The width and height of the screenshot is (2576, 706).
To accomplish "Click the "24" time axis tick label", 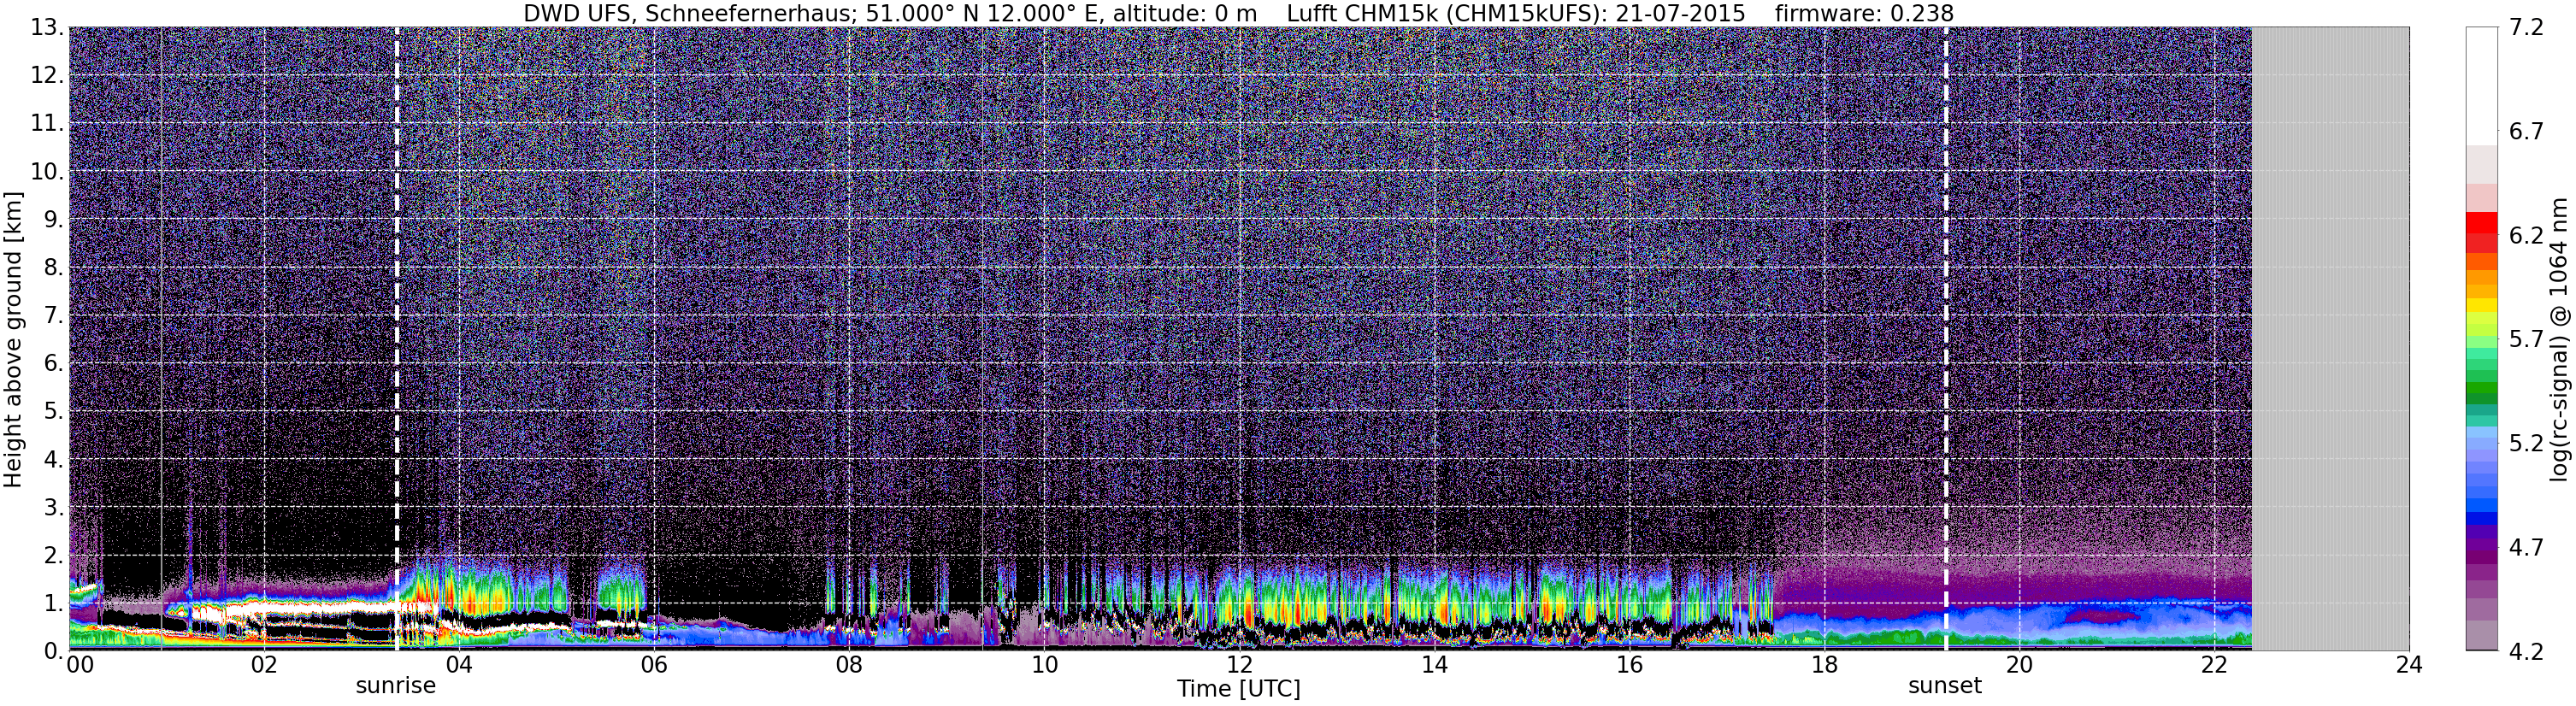I will (x=2410, y=665).
